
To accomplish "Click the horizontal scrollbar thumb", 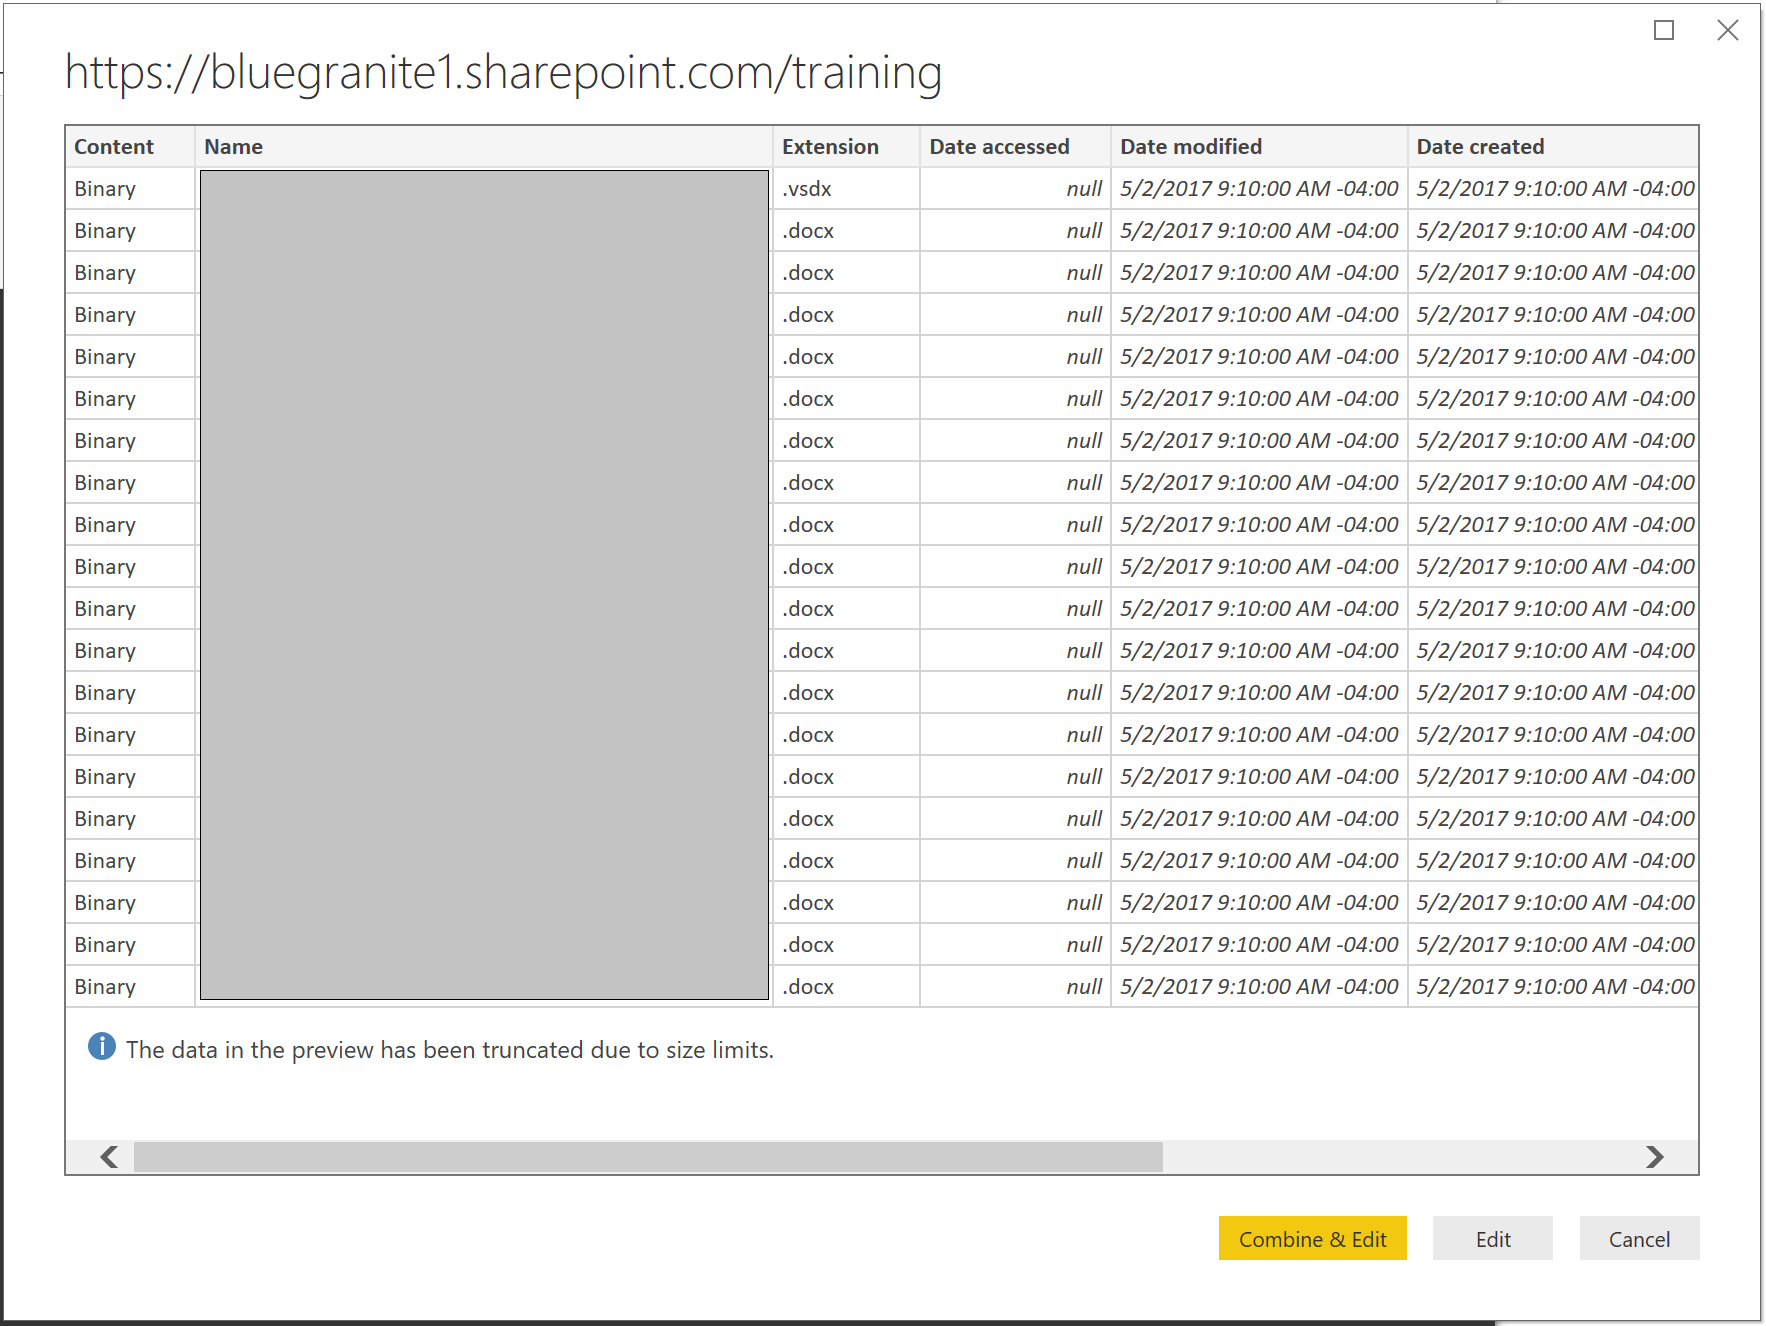I will pos(648,1157).
